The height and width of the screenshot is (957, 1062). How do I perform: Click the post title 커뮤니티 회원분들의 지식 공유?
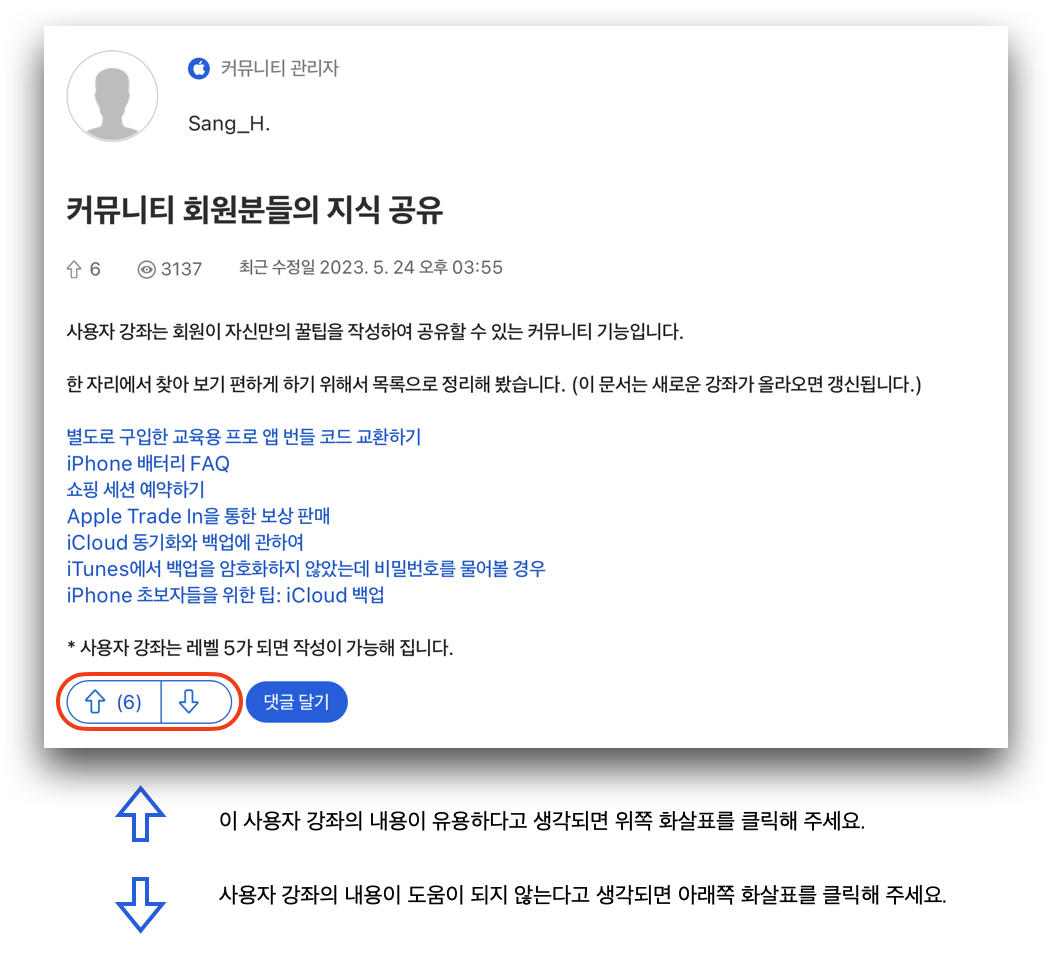[x=255, y=209]
